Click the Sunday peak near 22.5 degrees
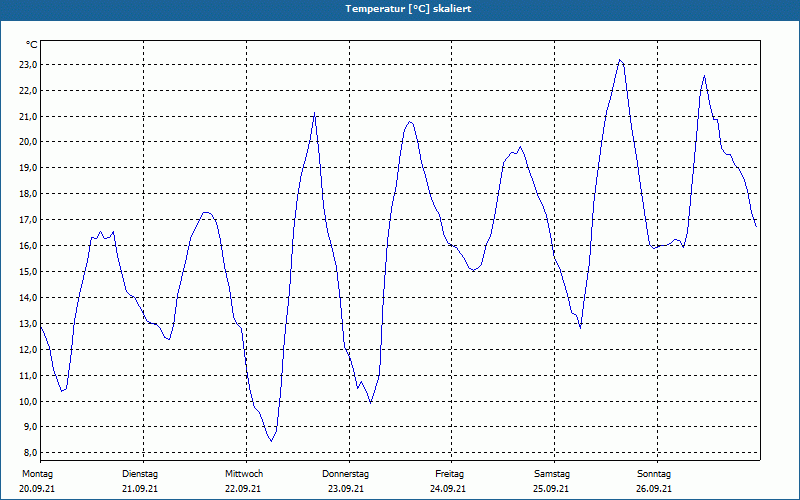 tap(705, 76)
